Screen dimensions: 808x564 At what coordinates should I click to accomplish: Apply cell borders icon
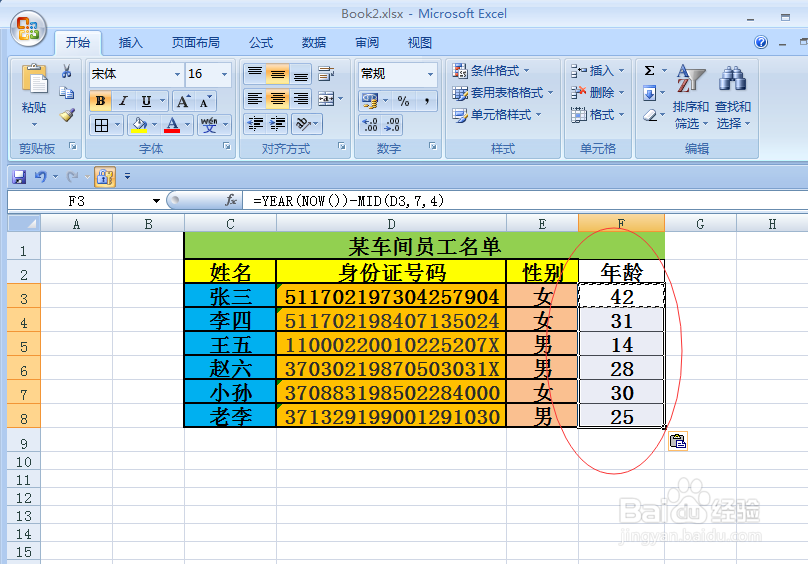tap(102, 125)
